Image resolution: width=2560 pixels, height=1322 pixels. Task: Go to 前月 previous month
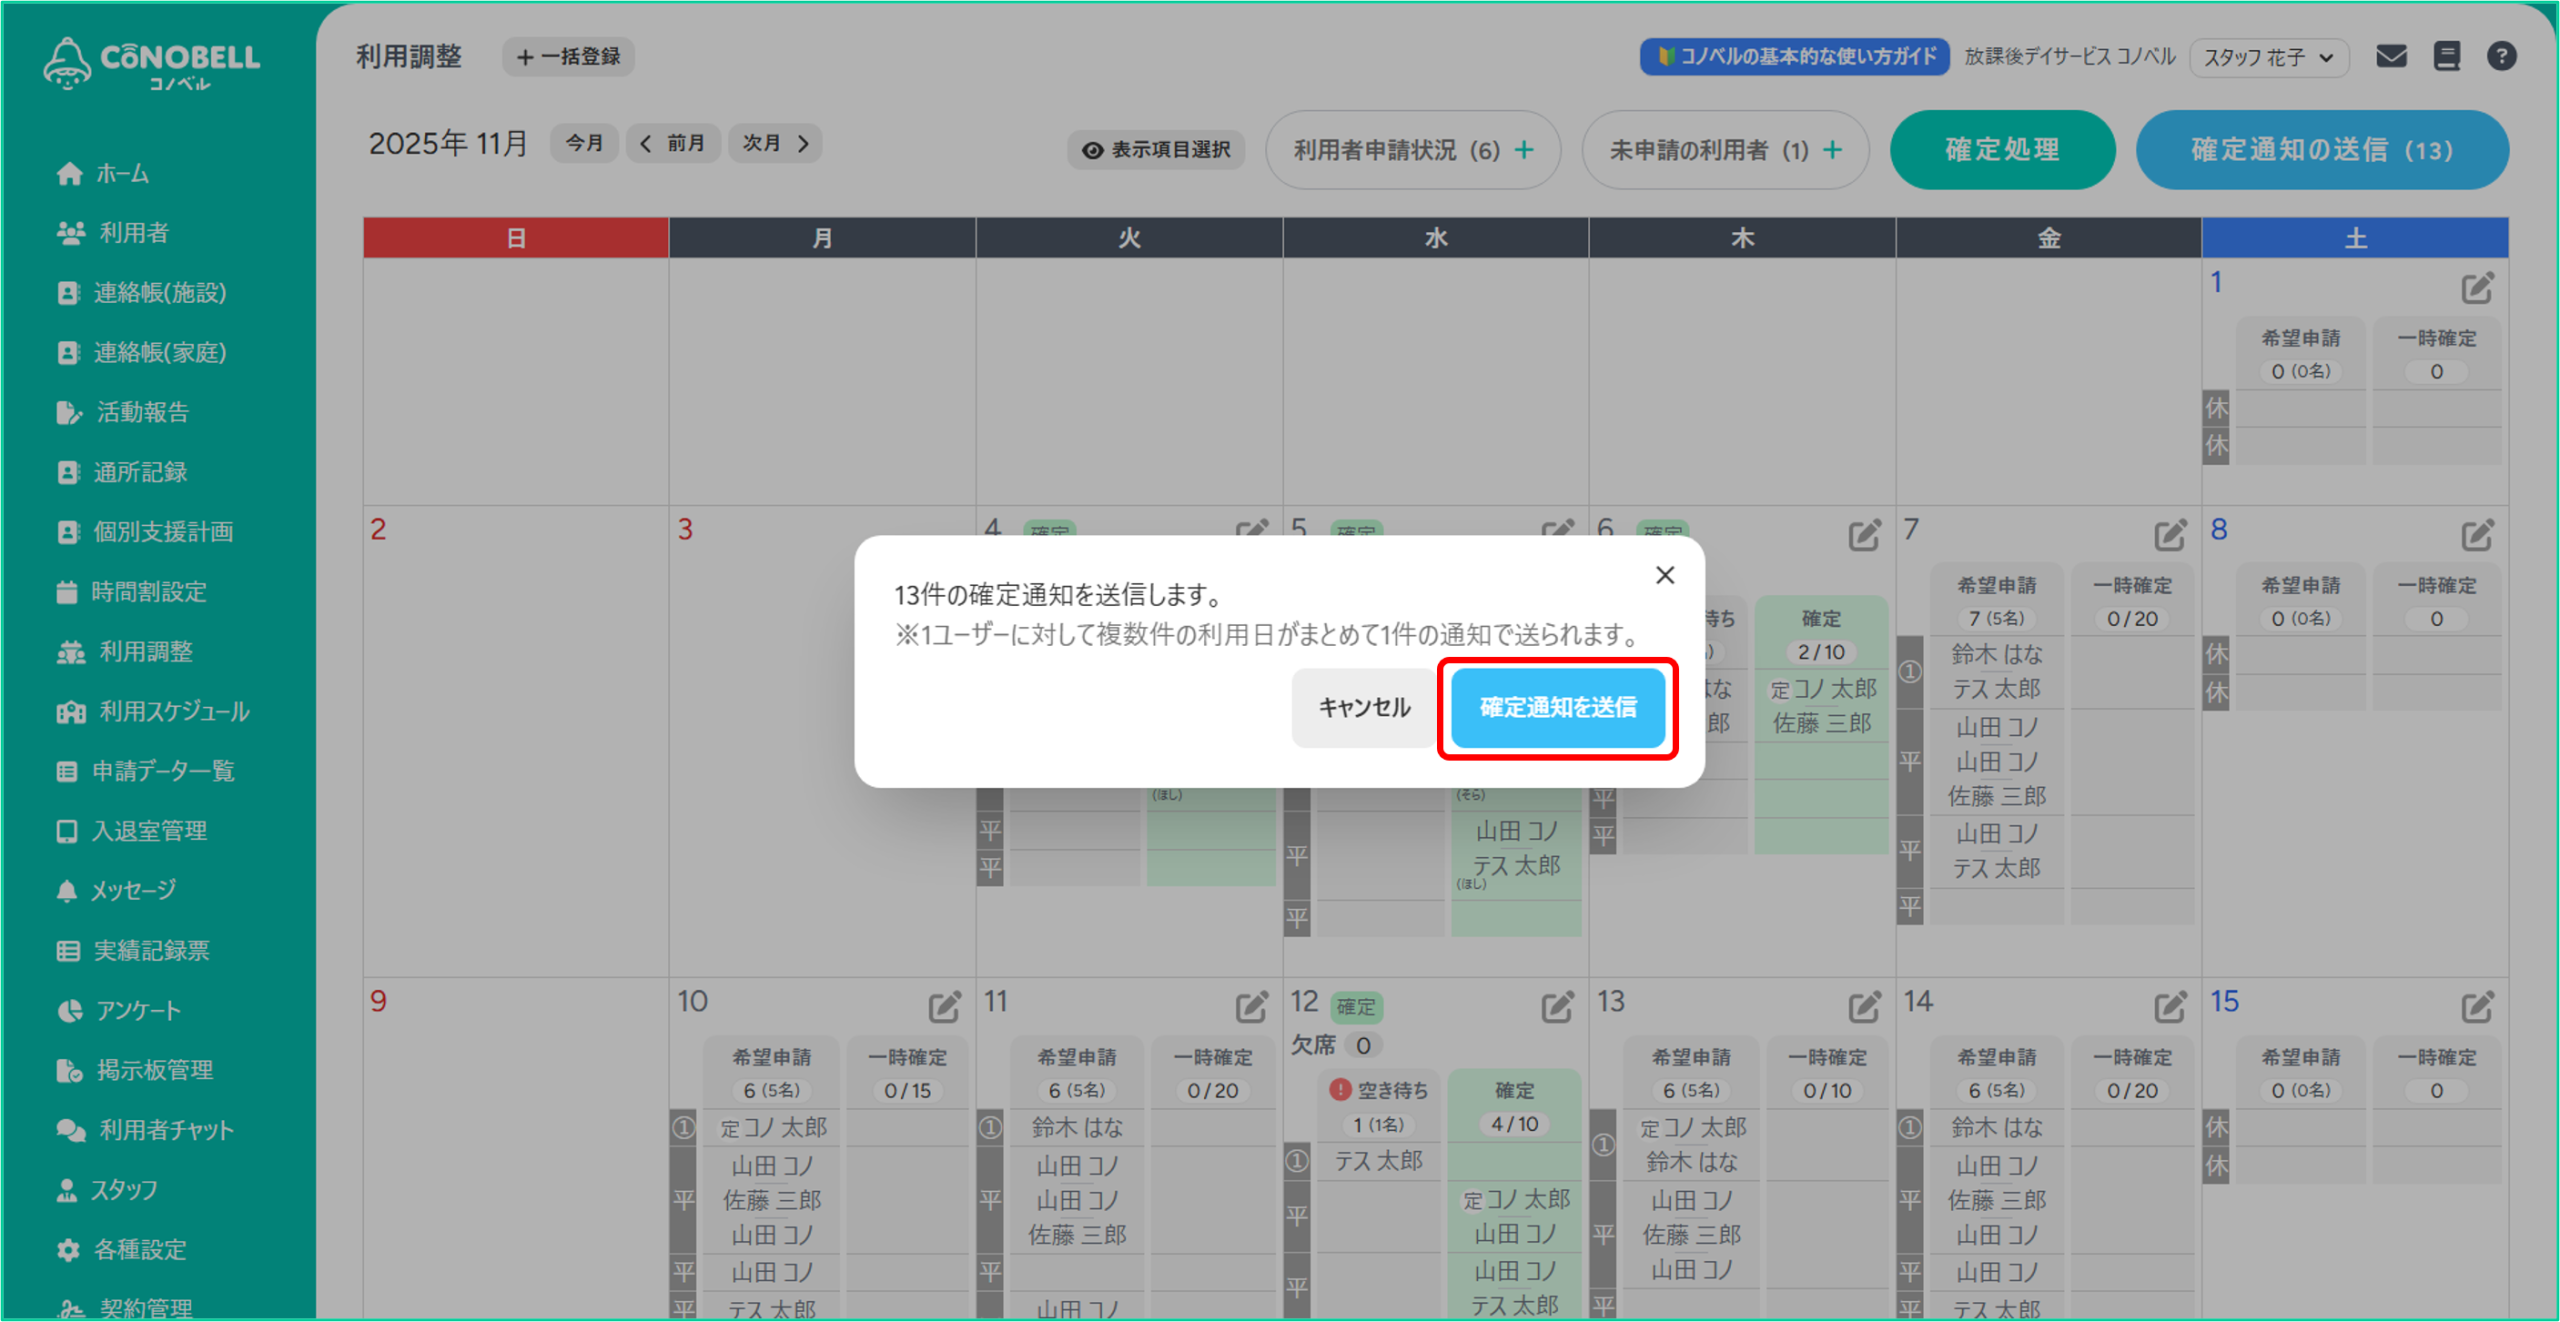pos(673,143)
